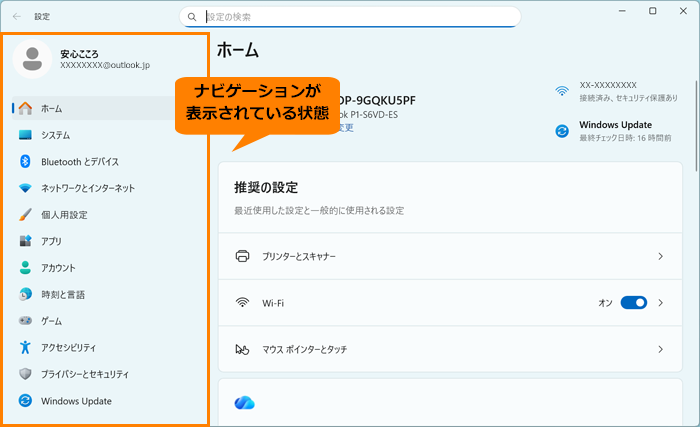Click the 最終チェック日時: 16 時間前 text
The image size is (700, 427).
625,138
